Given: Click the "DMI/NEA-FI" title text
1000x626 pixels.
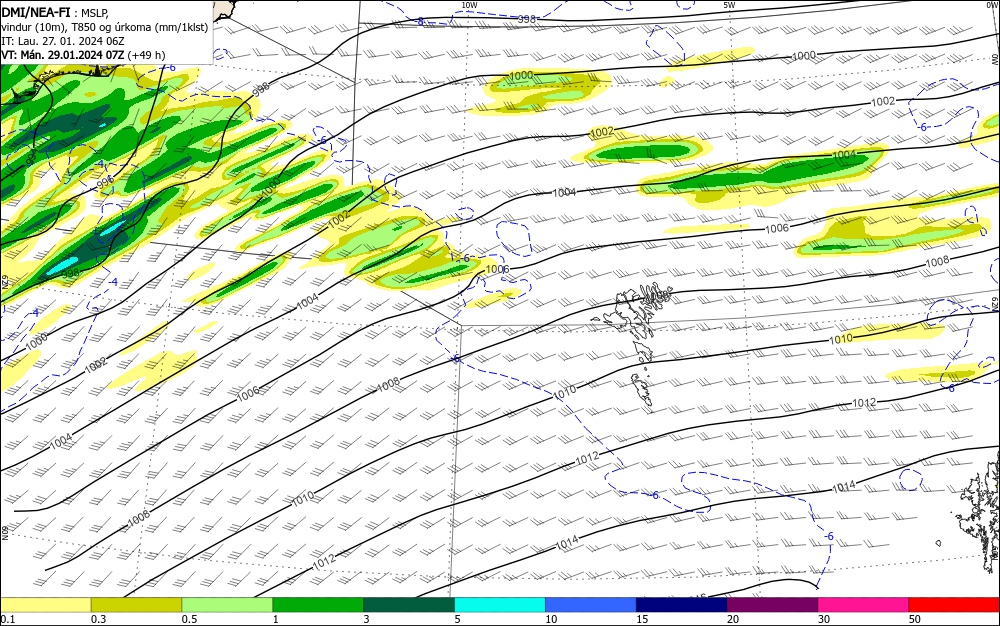Looking at the screenshot, I should click(x=36, y=11).
